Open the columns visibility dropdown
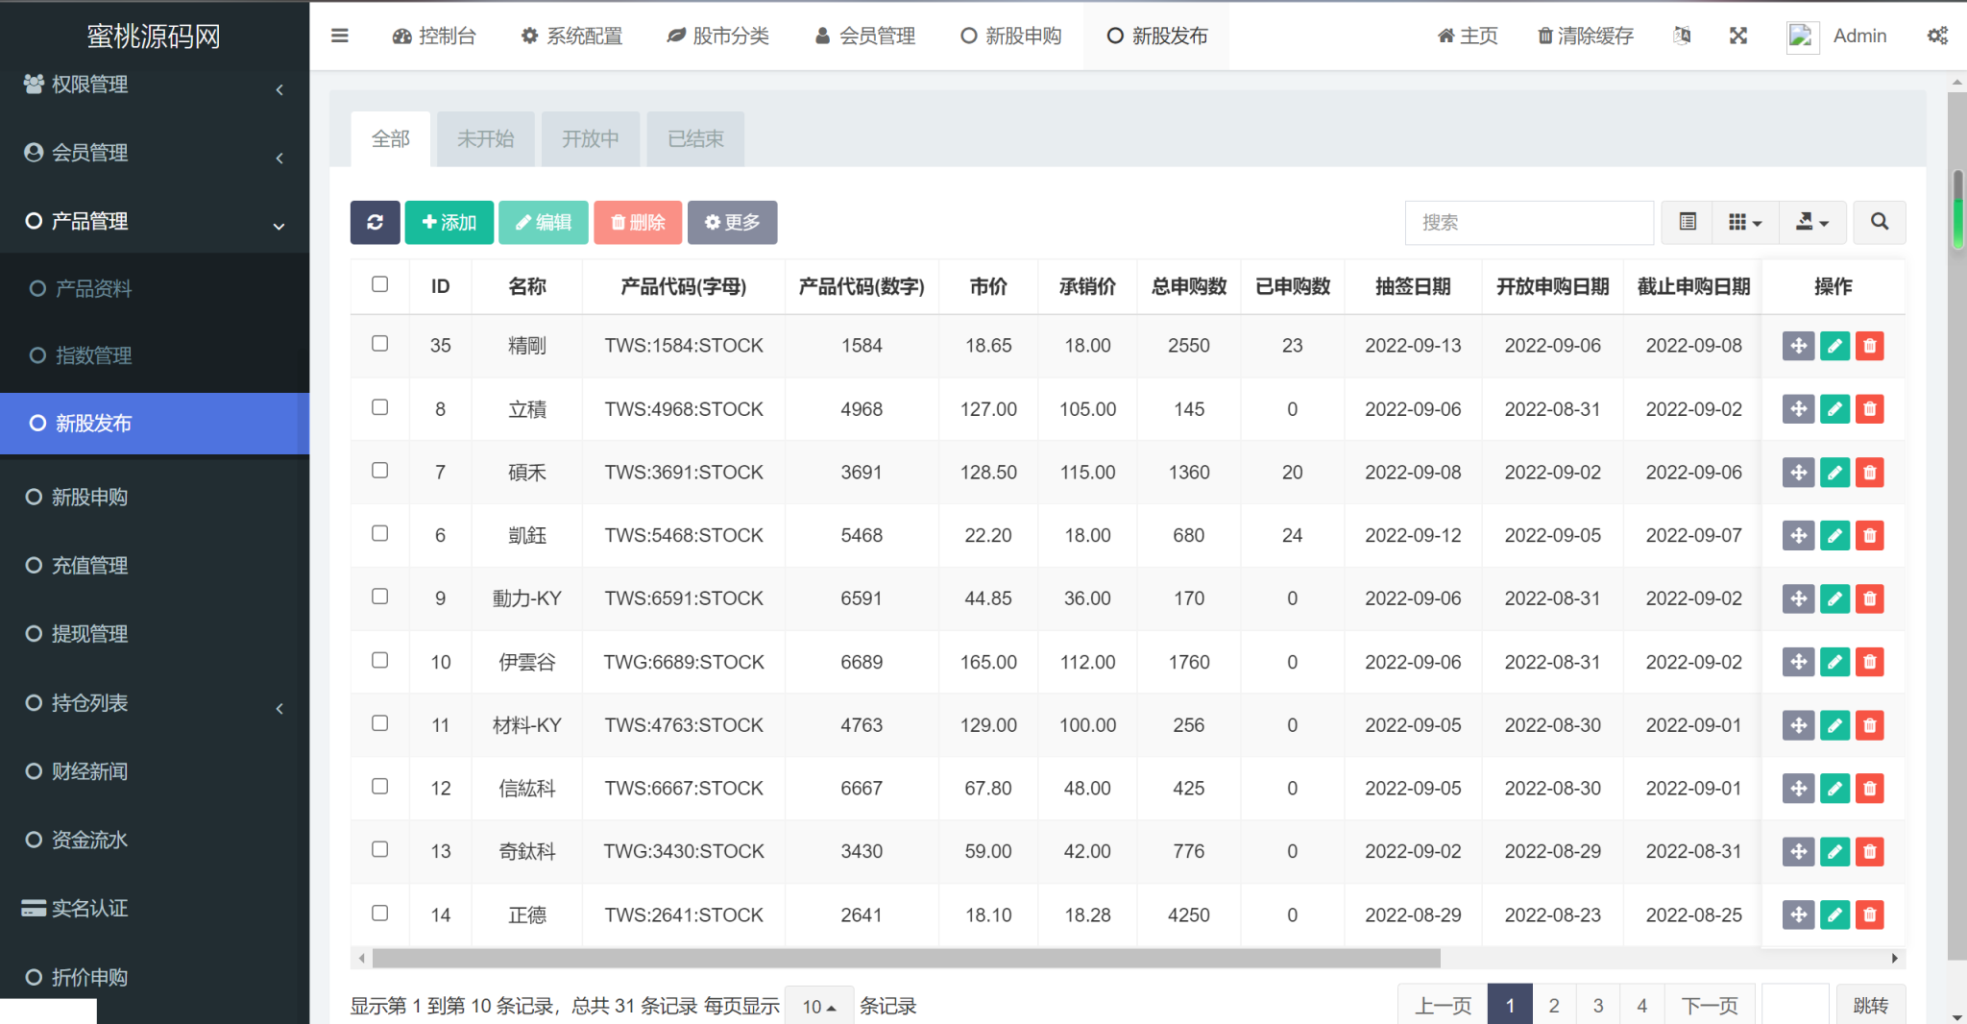Viewport: 1967px width, 1024px height. pyautogui.click(x=1745, y=222)
